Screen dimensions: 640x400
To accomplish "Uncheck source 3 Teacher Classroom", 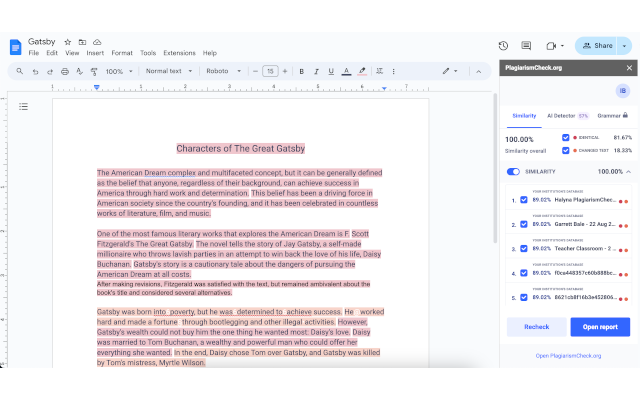I will pyautogui.click(x=524, y=249).
